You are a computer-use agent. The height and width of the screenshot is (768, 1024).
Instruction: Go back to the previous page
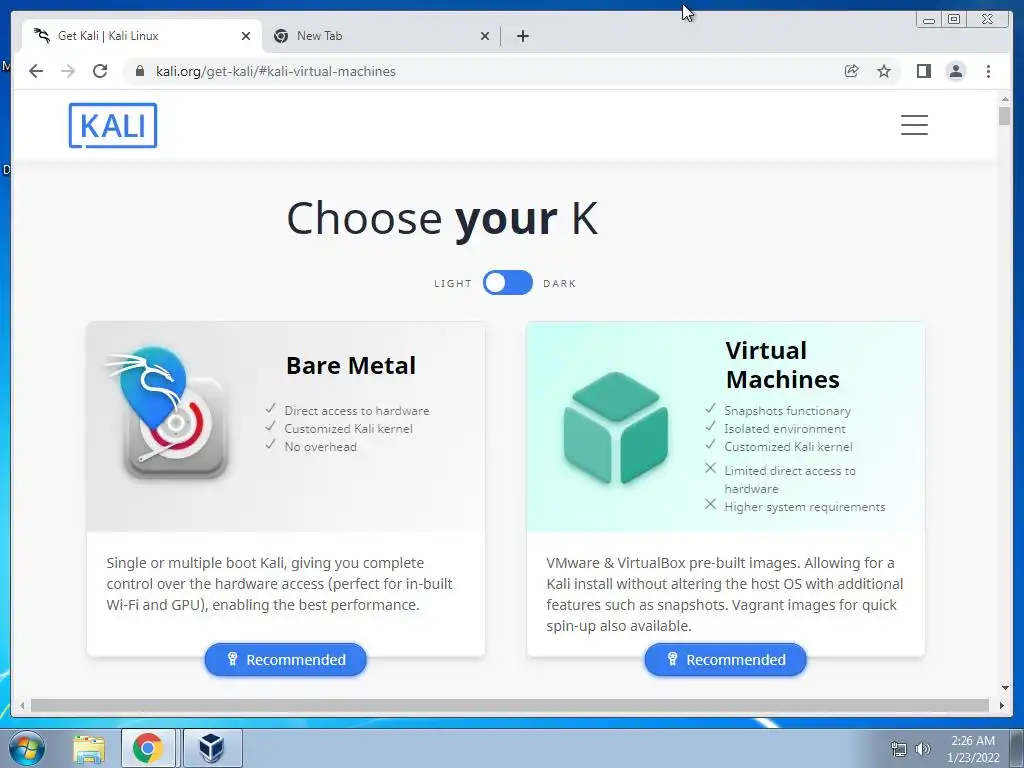pos(36,71)
